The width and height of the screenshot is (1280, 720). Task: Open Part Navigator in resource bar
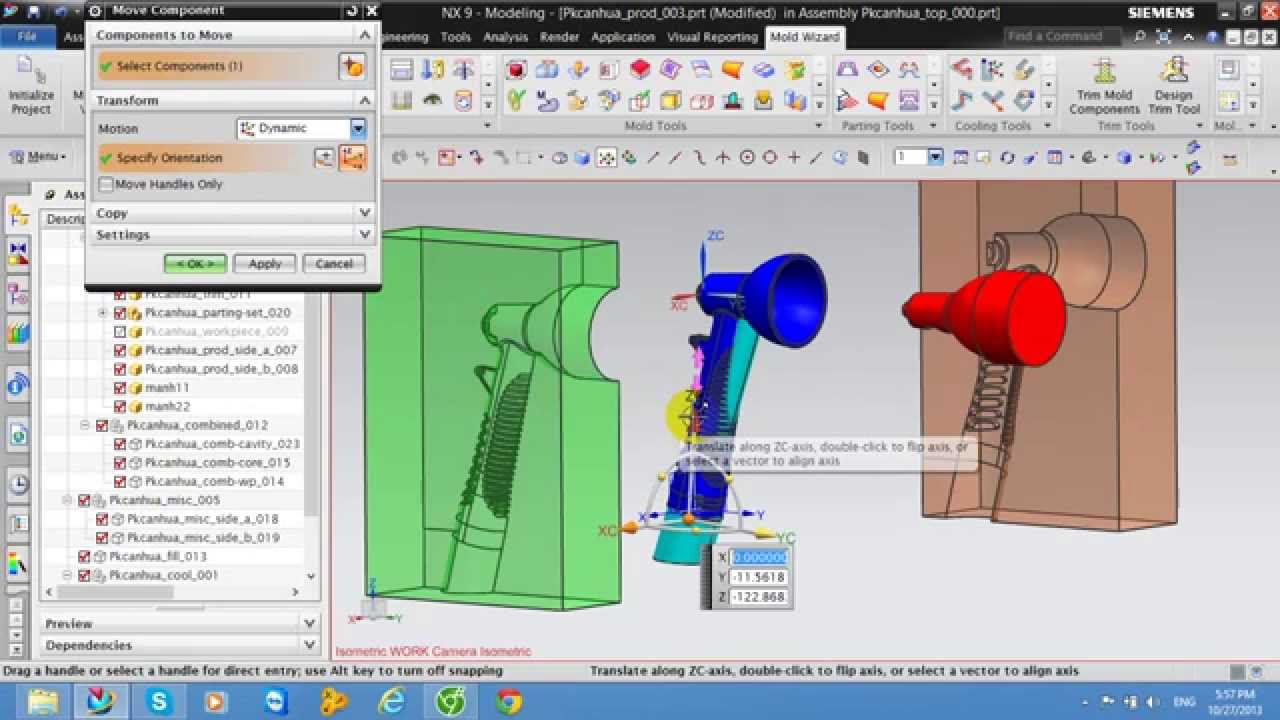pos(18,294)
